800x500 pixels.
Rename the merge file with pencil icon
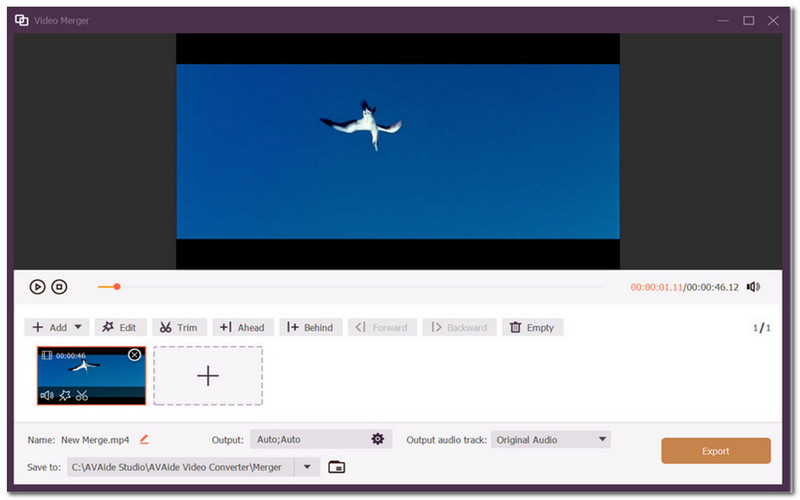(144, 439)
